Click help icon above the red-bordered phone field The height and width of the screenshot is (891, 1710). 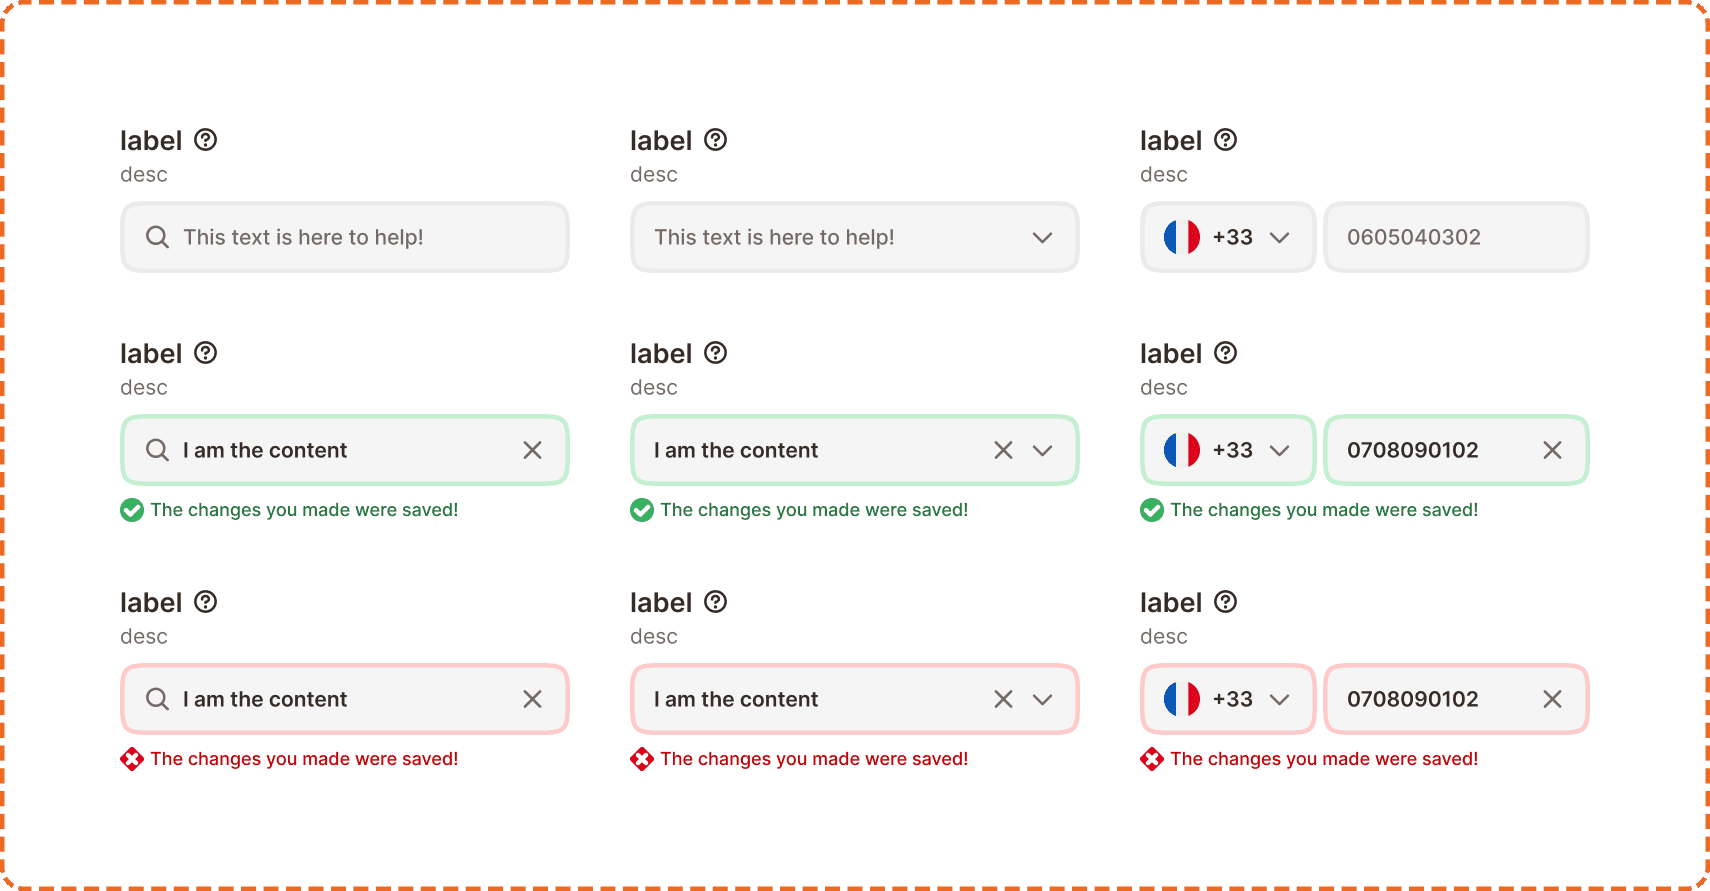tap(1225, 602)
